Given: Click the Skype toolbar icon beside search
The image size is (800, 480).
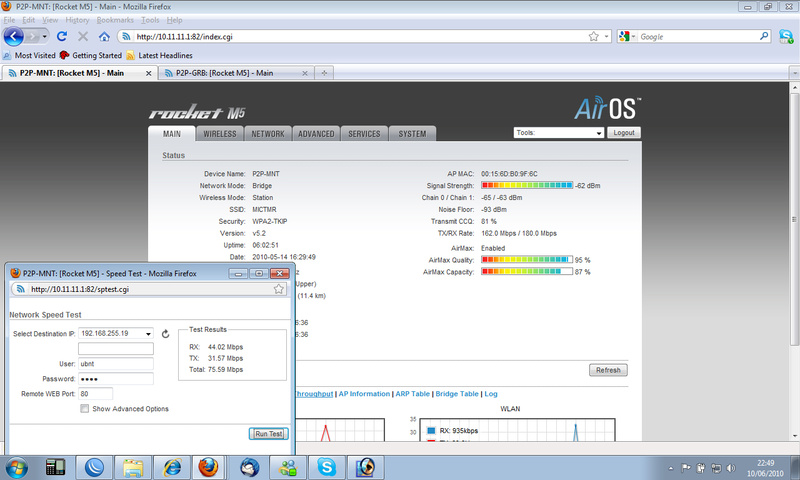Looking at the screenshot, I should tap(786, 36).
